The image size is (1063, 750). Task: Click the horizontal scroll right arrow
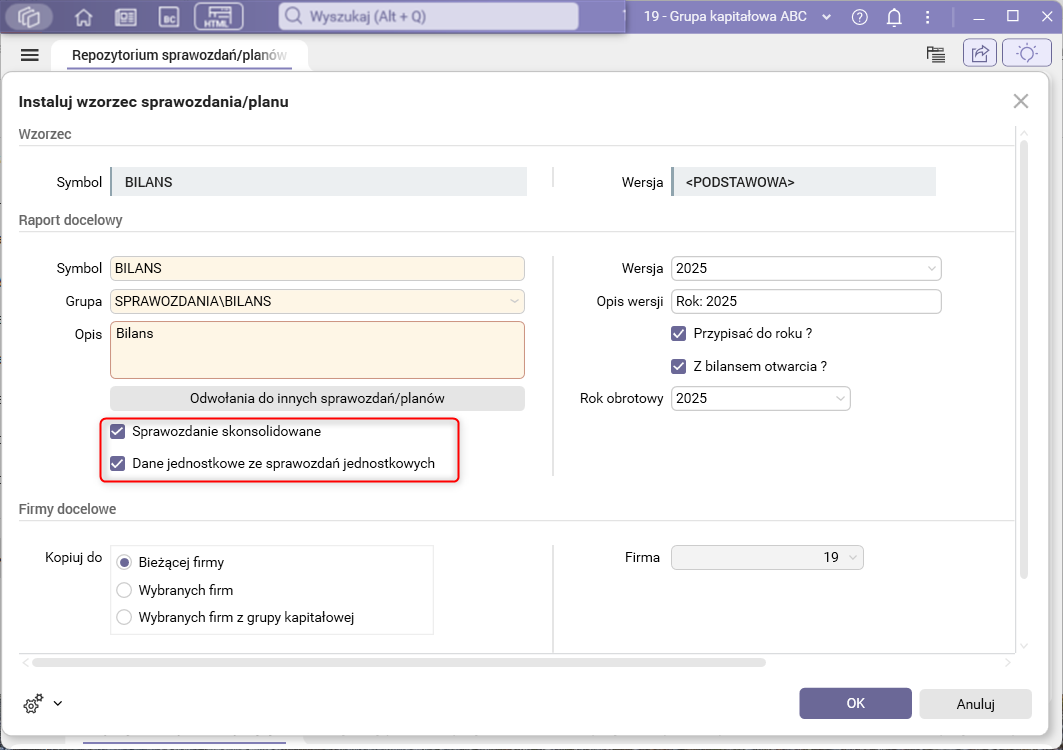tap(1008, 663)
